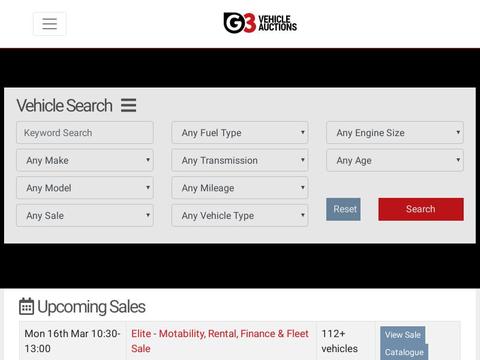Expand the Any Age dropdown
Image resolution: width=480 pixels, height=360 pixels.
click(395, 160)
